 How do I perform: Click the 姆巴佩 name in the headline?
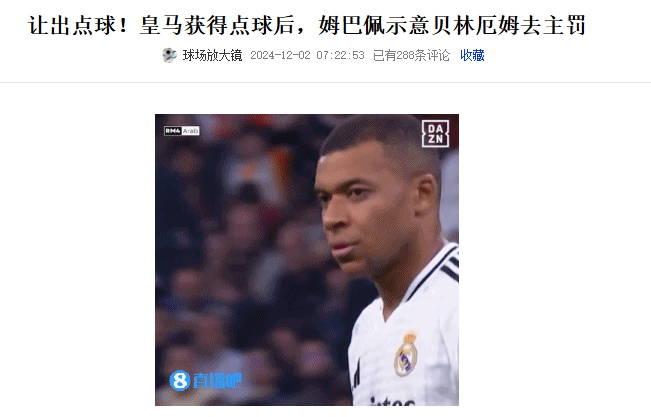352,25
